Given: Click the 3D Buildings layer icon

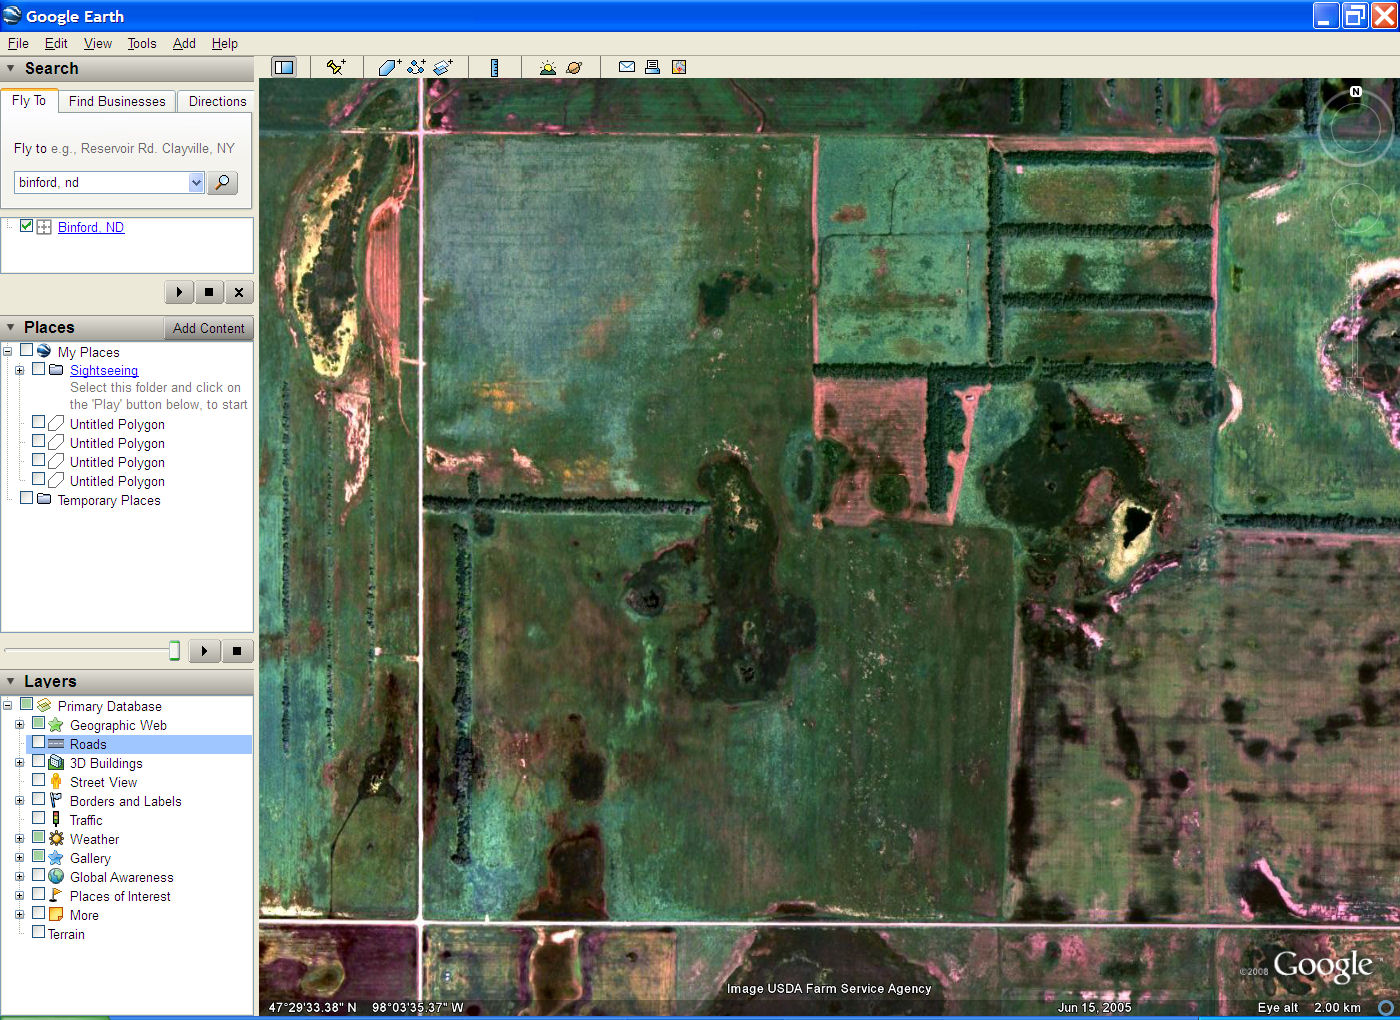Looking at the screenshot, I should [56, 763].
